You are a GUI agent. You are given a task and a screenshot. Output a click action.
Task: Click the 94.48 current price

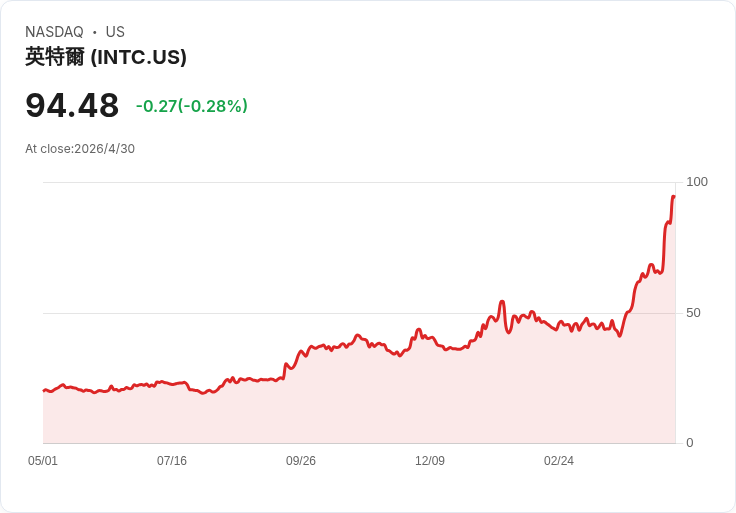(x=72, y=105)
